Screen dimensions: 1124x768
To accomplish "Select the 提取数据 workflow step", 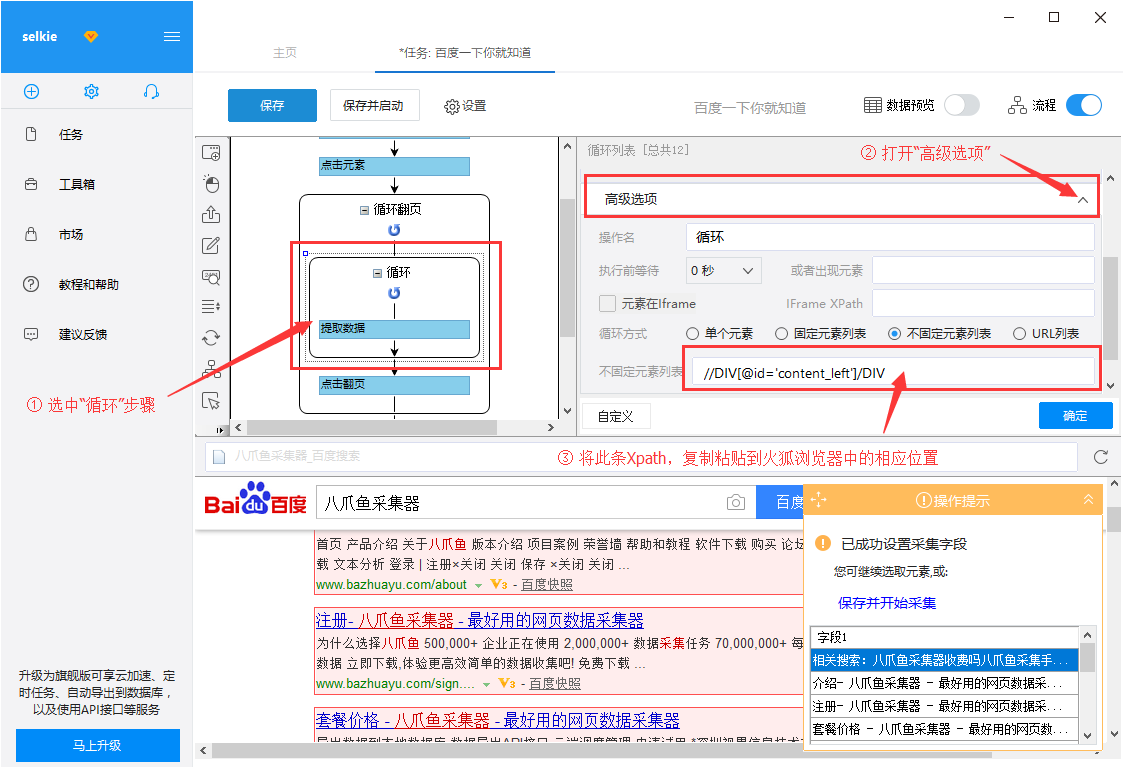I will pyautogui.click(x=394, y=329).
